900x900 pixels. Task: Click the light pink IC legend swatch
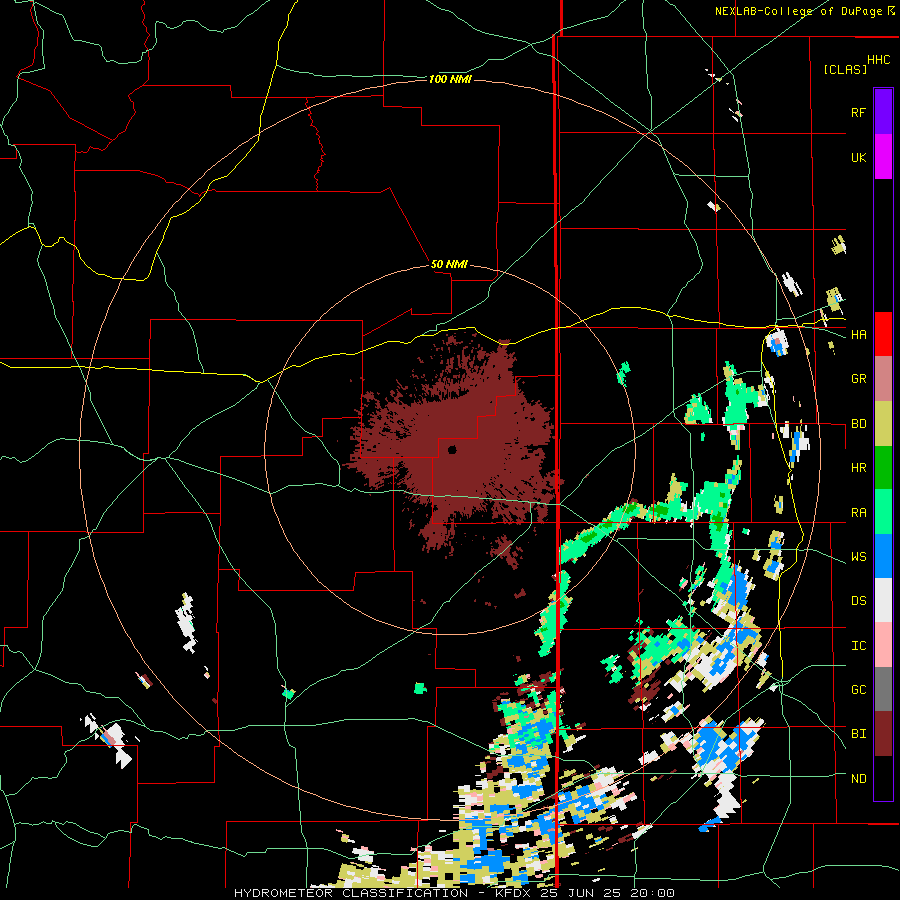tap(883, 645)
